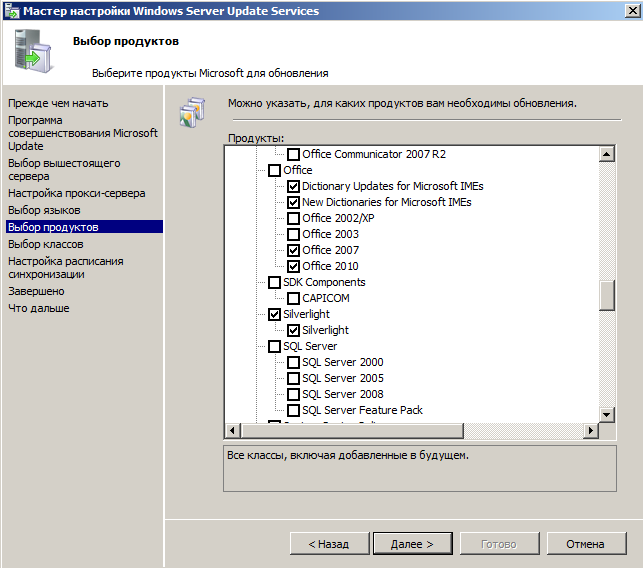643x568 pixels.
Task: Select the CAPICOM tree label
Action: (x=326, y=298)
